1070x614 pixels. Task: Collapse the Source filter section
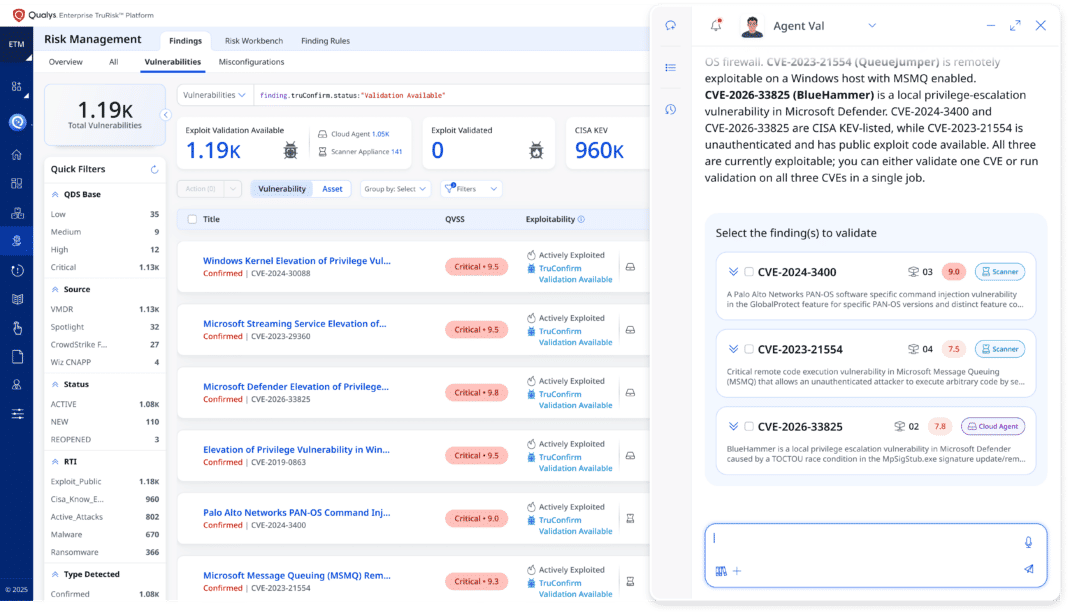(55, 289)
